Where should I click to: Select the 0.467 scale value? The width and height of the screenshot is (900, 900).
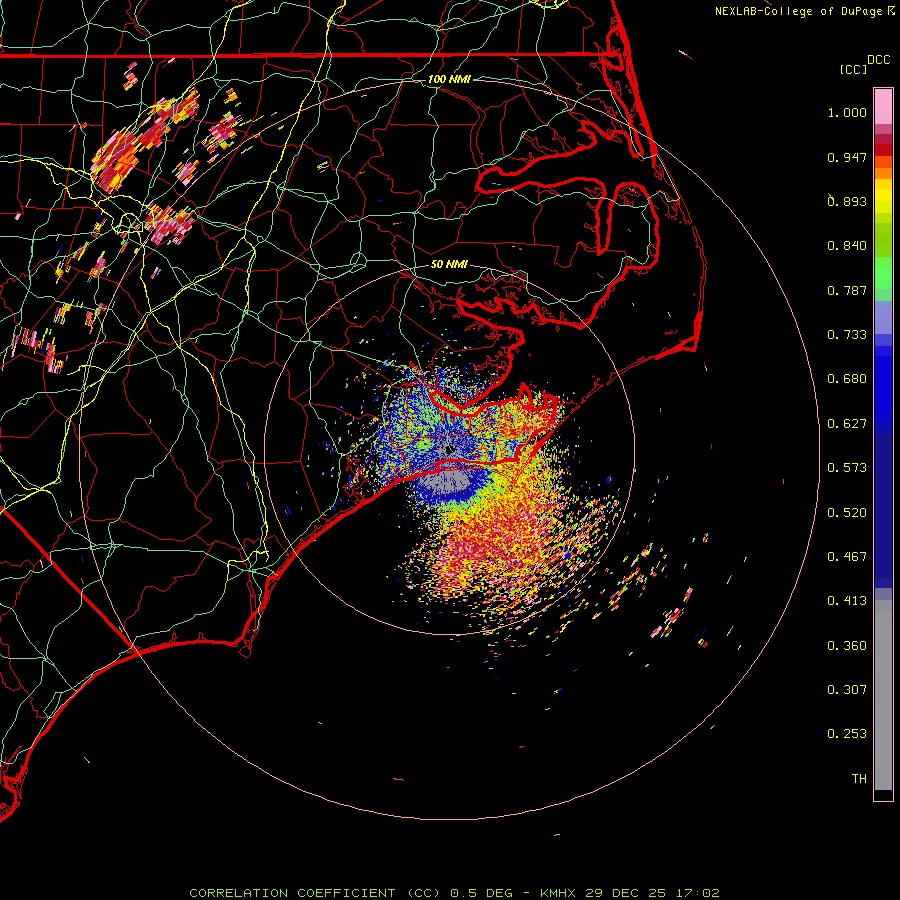(x=847, y=557)
